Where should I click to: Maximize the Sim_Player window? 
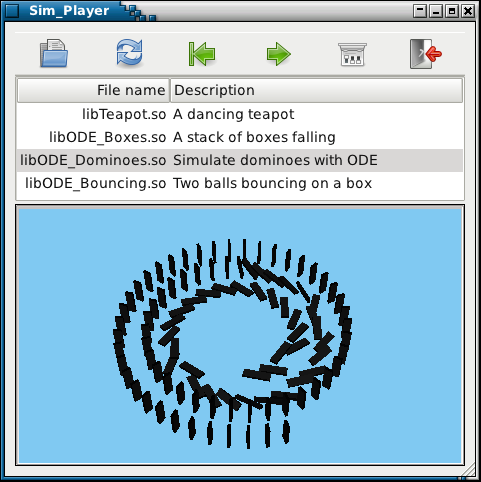click(x=452, y=11)
